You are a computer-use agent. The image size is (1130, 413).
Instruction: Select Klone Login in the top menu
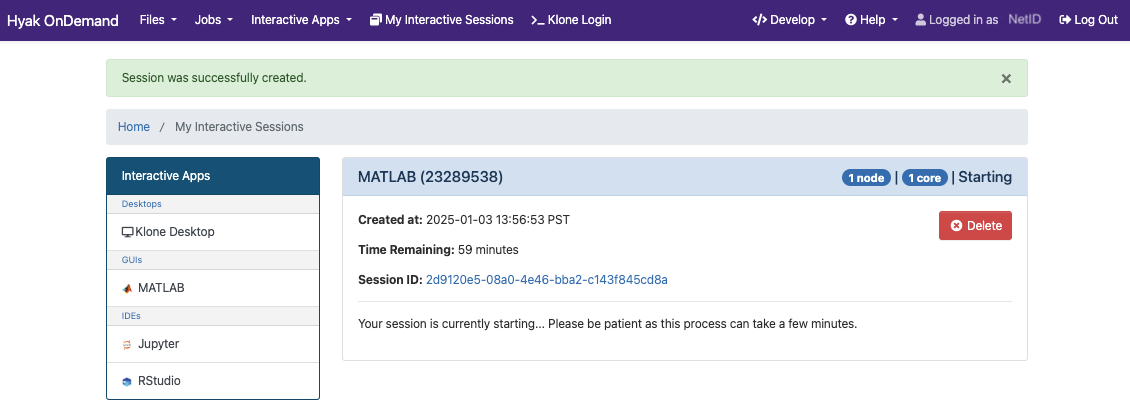[x=571, y=20]
